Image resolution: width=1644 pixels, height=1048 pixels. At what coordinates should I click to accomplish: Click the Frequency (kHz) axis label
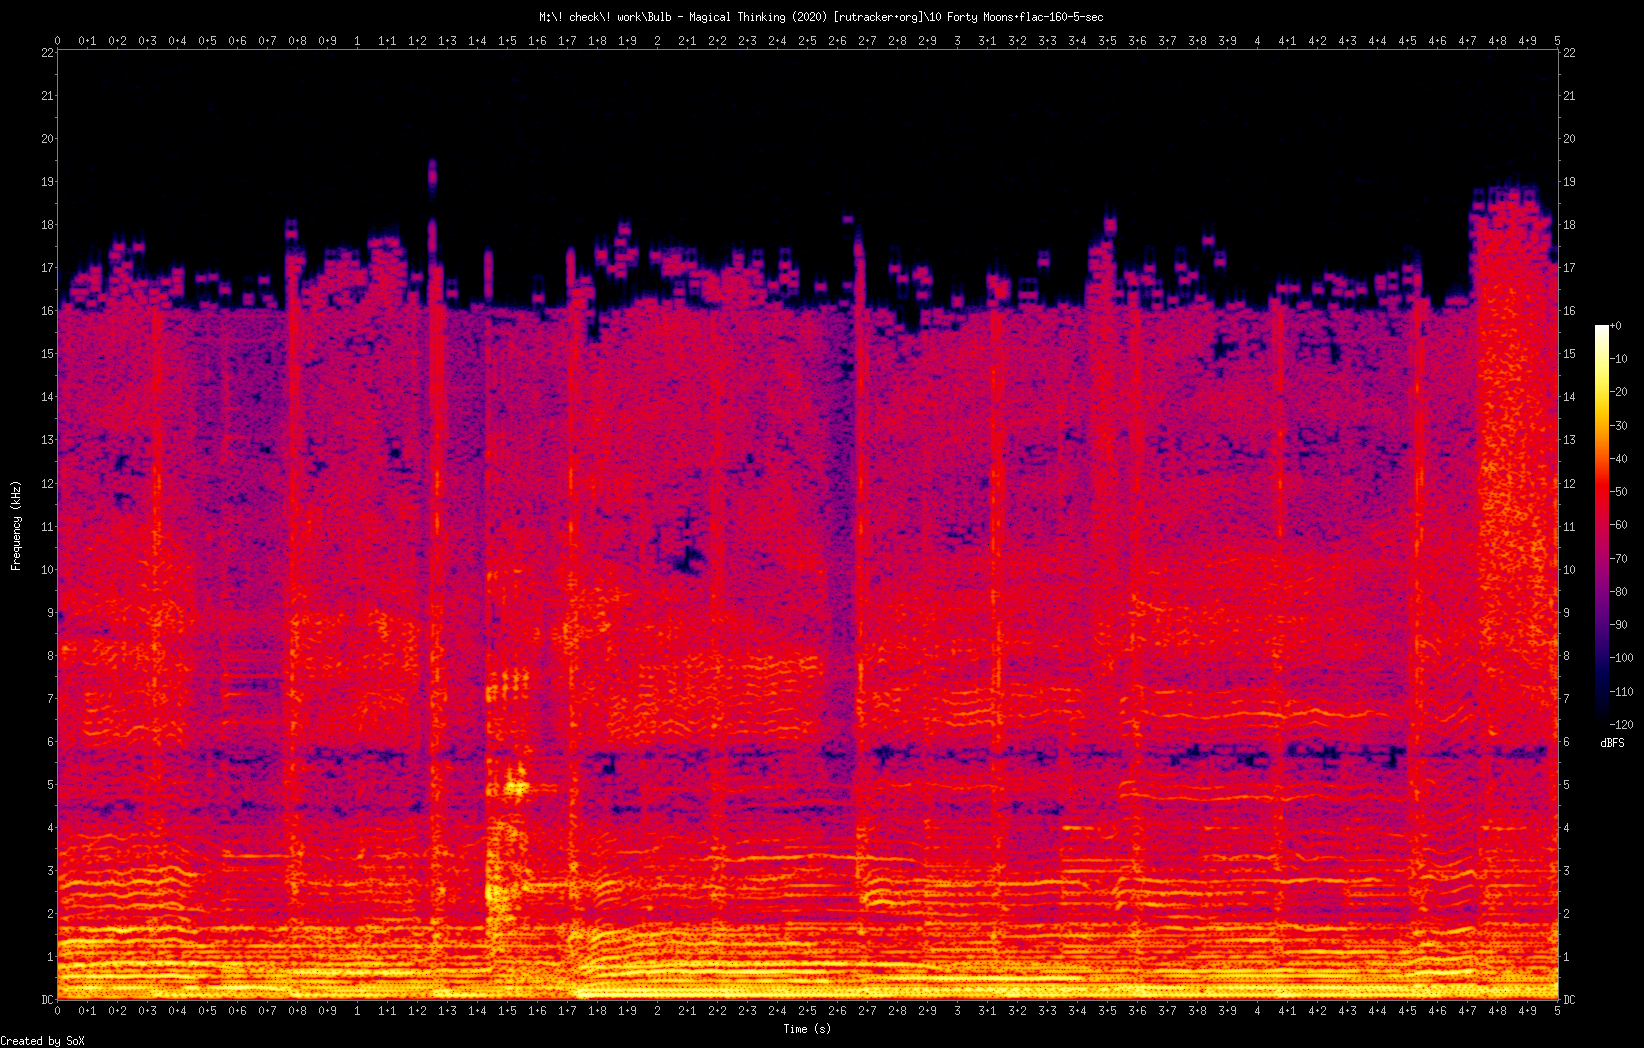pyautogui.click(x=14, y=523)
